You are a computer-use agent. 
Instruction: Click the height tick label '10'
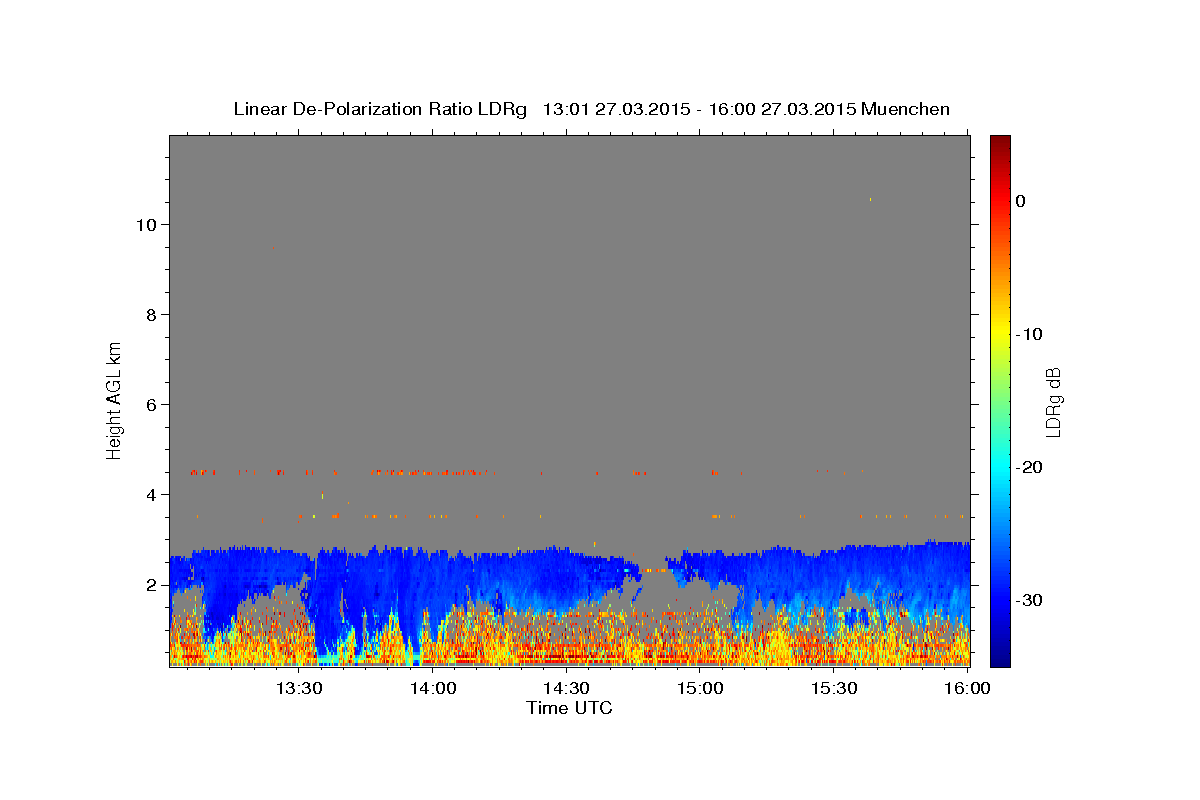pos(147,225)
